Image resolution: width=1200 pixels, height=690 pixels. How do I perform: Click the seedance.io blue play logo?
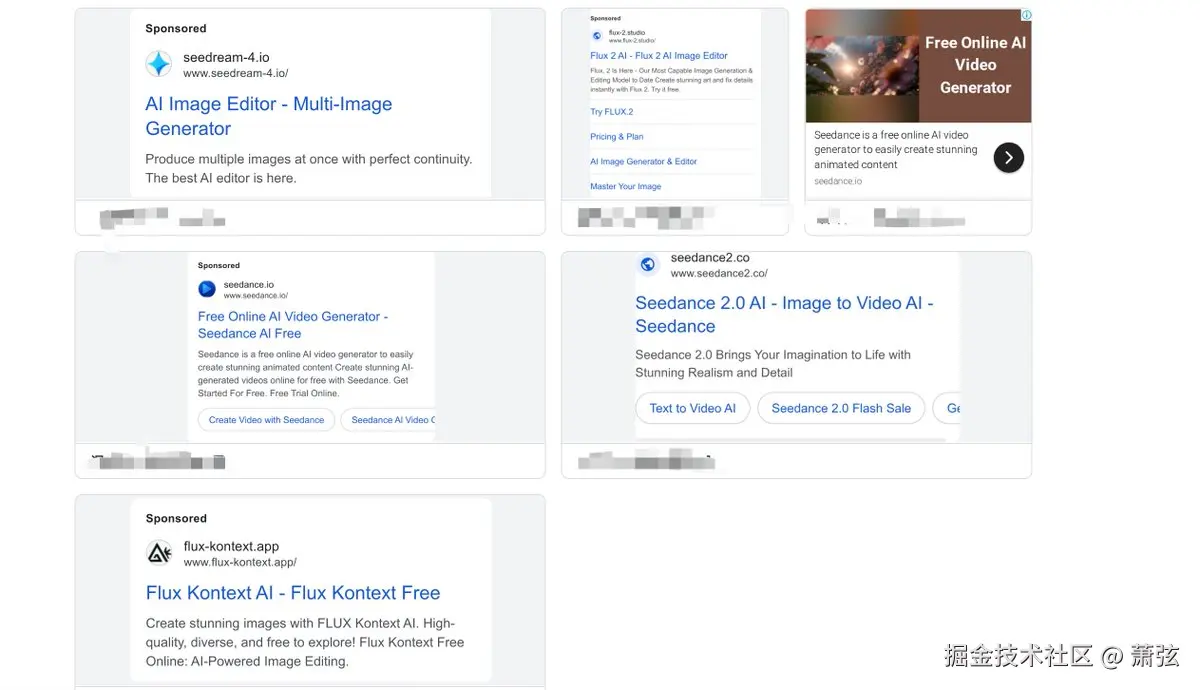click(x=207, y=289)
